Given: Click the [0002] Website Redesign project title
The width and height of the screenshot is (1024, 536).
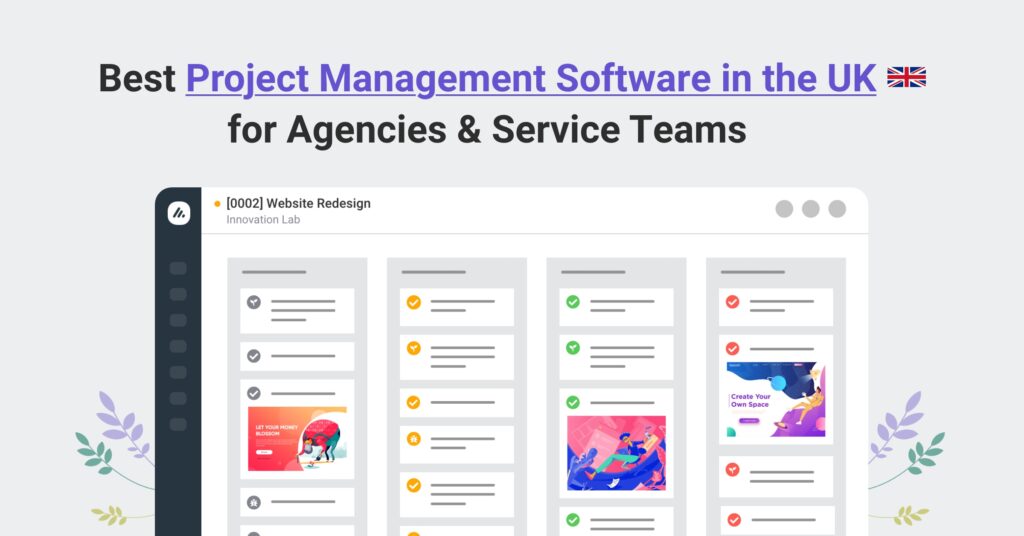Looking at the screenshot, I should (x=298, y=203).
